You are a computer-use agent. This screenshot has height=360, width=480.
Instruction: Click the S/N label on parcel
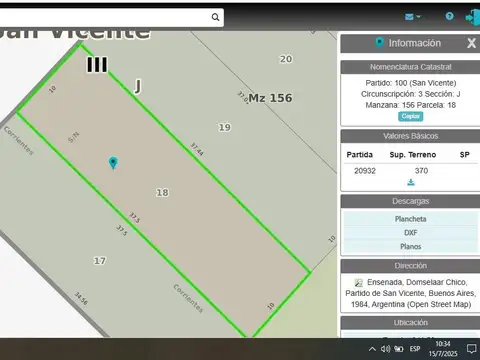(74, 137)
